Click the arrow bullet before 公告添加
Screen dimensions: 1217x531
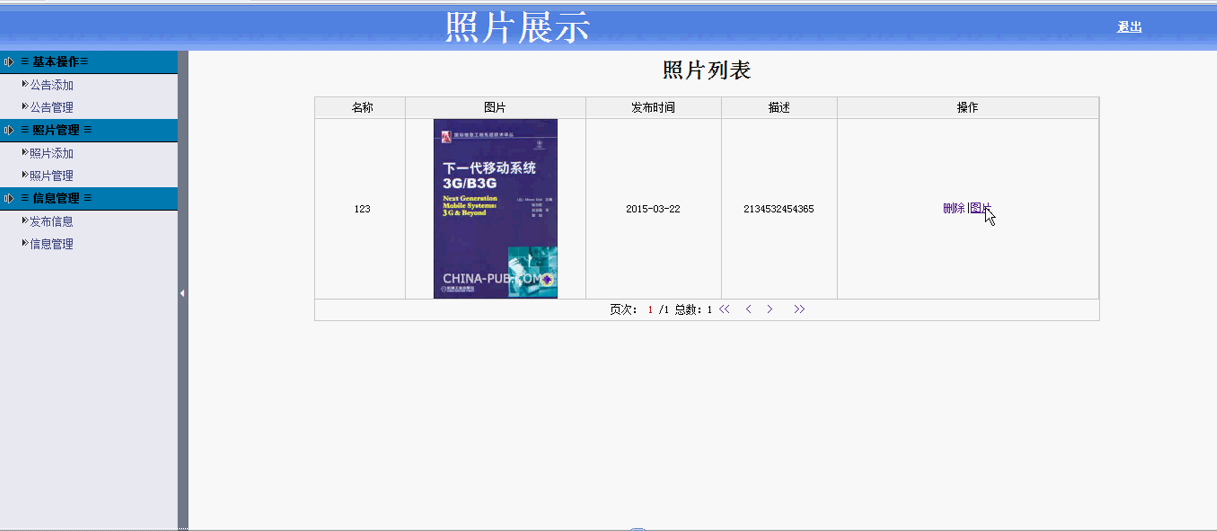click(x=25, y=84)
